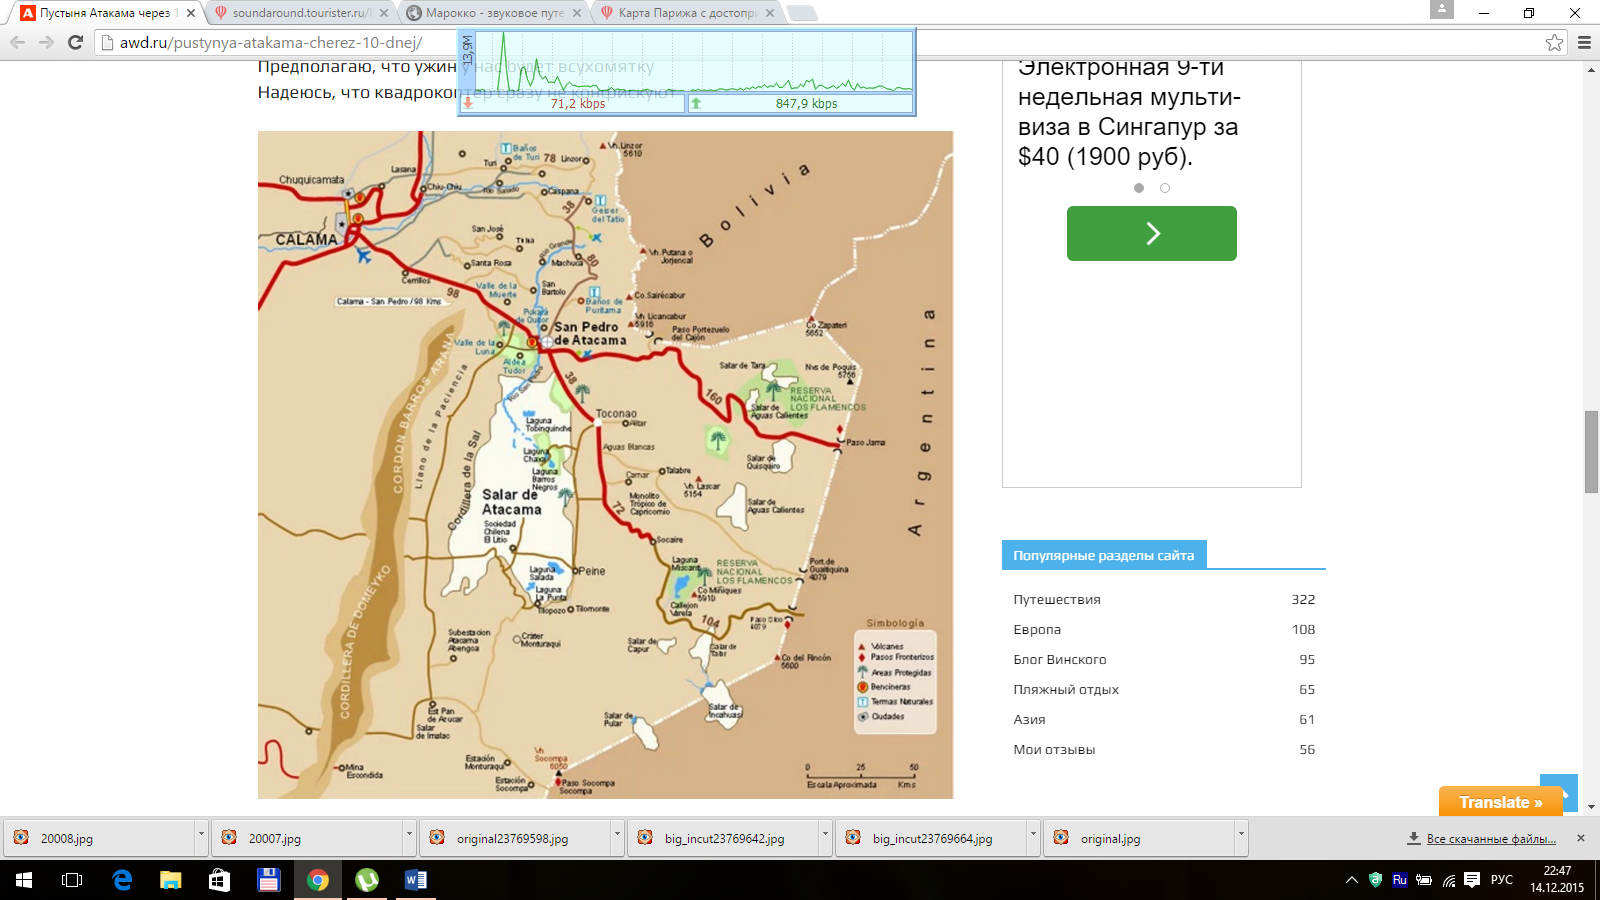
Task: Switch to soundaround.tourister.ru tab
Action: pyautogui.click(x=300, y=13)
